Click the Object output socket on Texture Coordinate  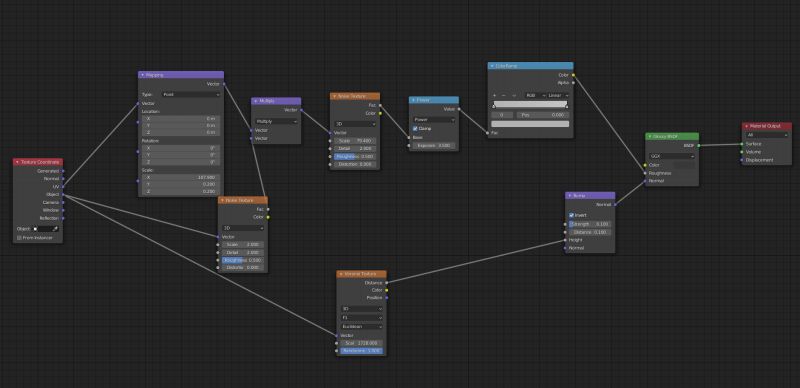pos(63,195)
